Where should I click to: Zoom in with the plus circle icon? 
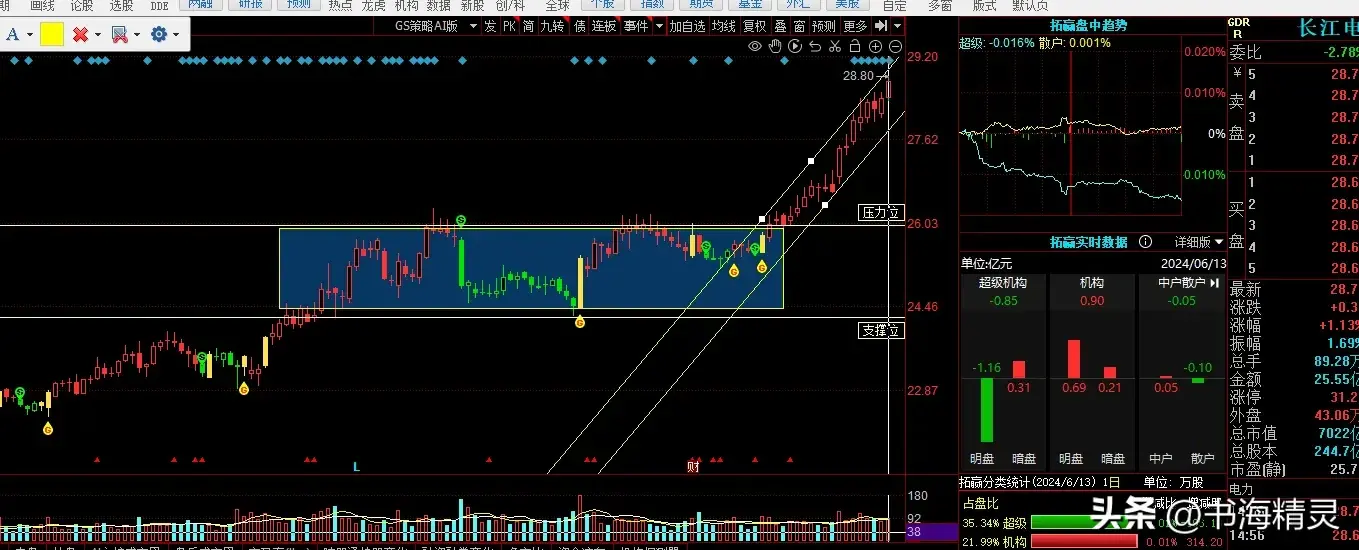(875, 46)
